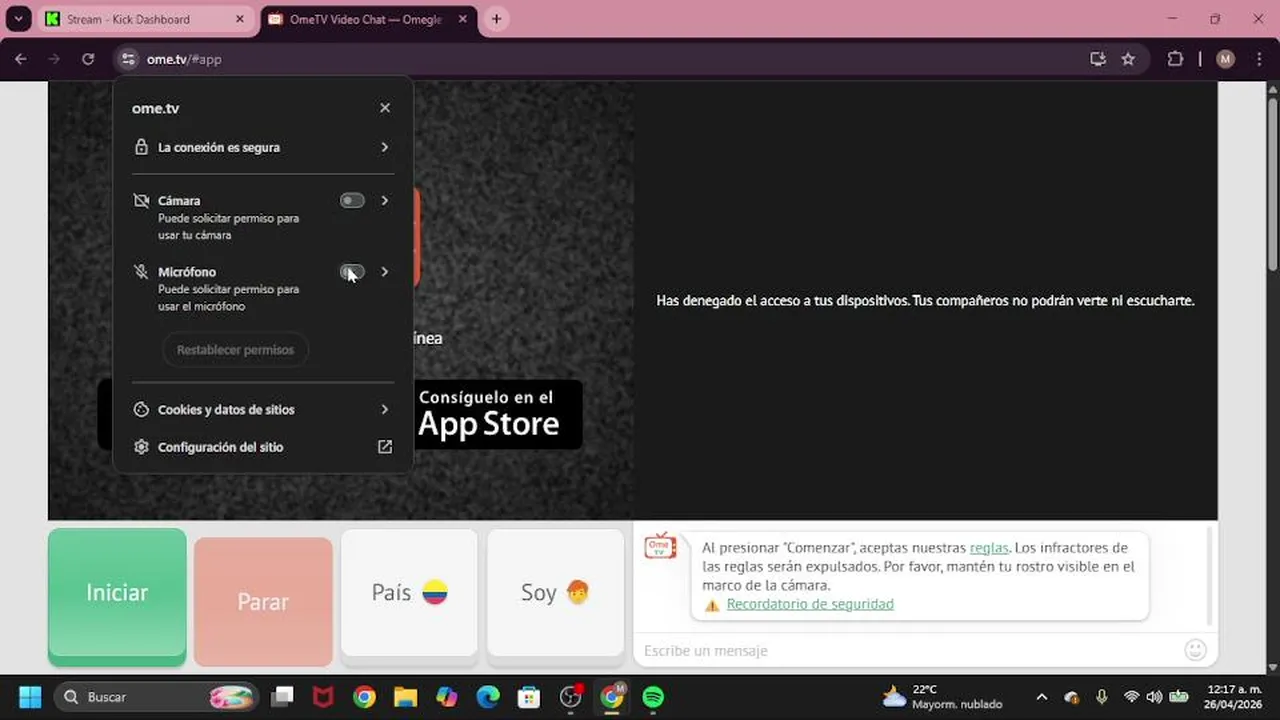Screen dimensions: 1280x720
Task: Open the Chrome extensions puzzle icon
Action: click(x=1175, y=59)
